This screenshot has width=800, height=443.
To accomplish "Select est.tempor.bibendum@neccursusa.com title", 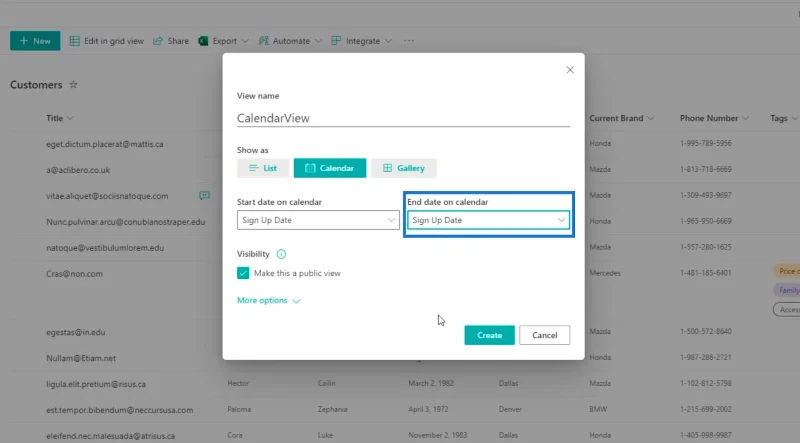I will pyautogui.click(x=120, y=410).
